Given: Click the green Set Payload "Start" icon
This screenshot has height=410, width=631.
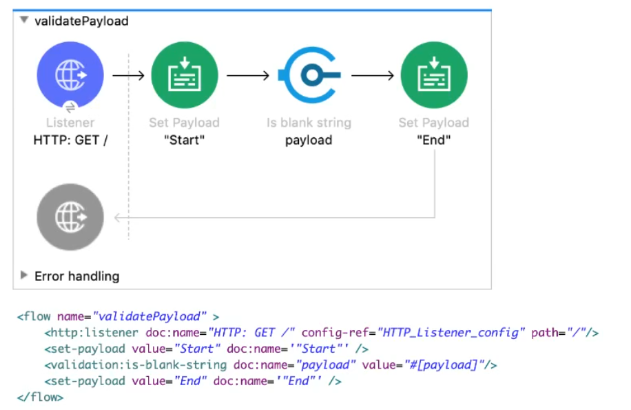Looking at the screenshot, I should point(183,75).
